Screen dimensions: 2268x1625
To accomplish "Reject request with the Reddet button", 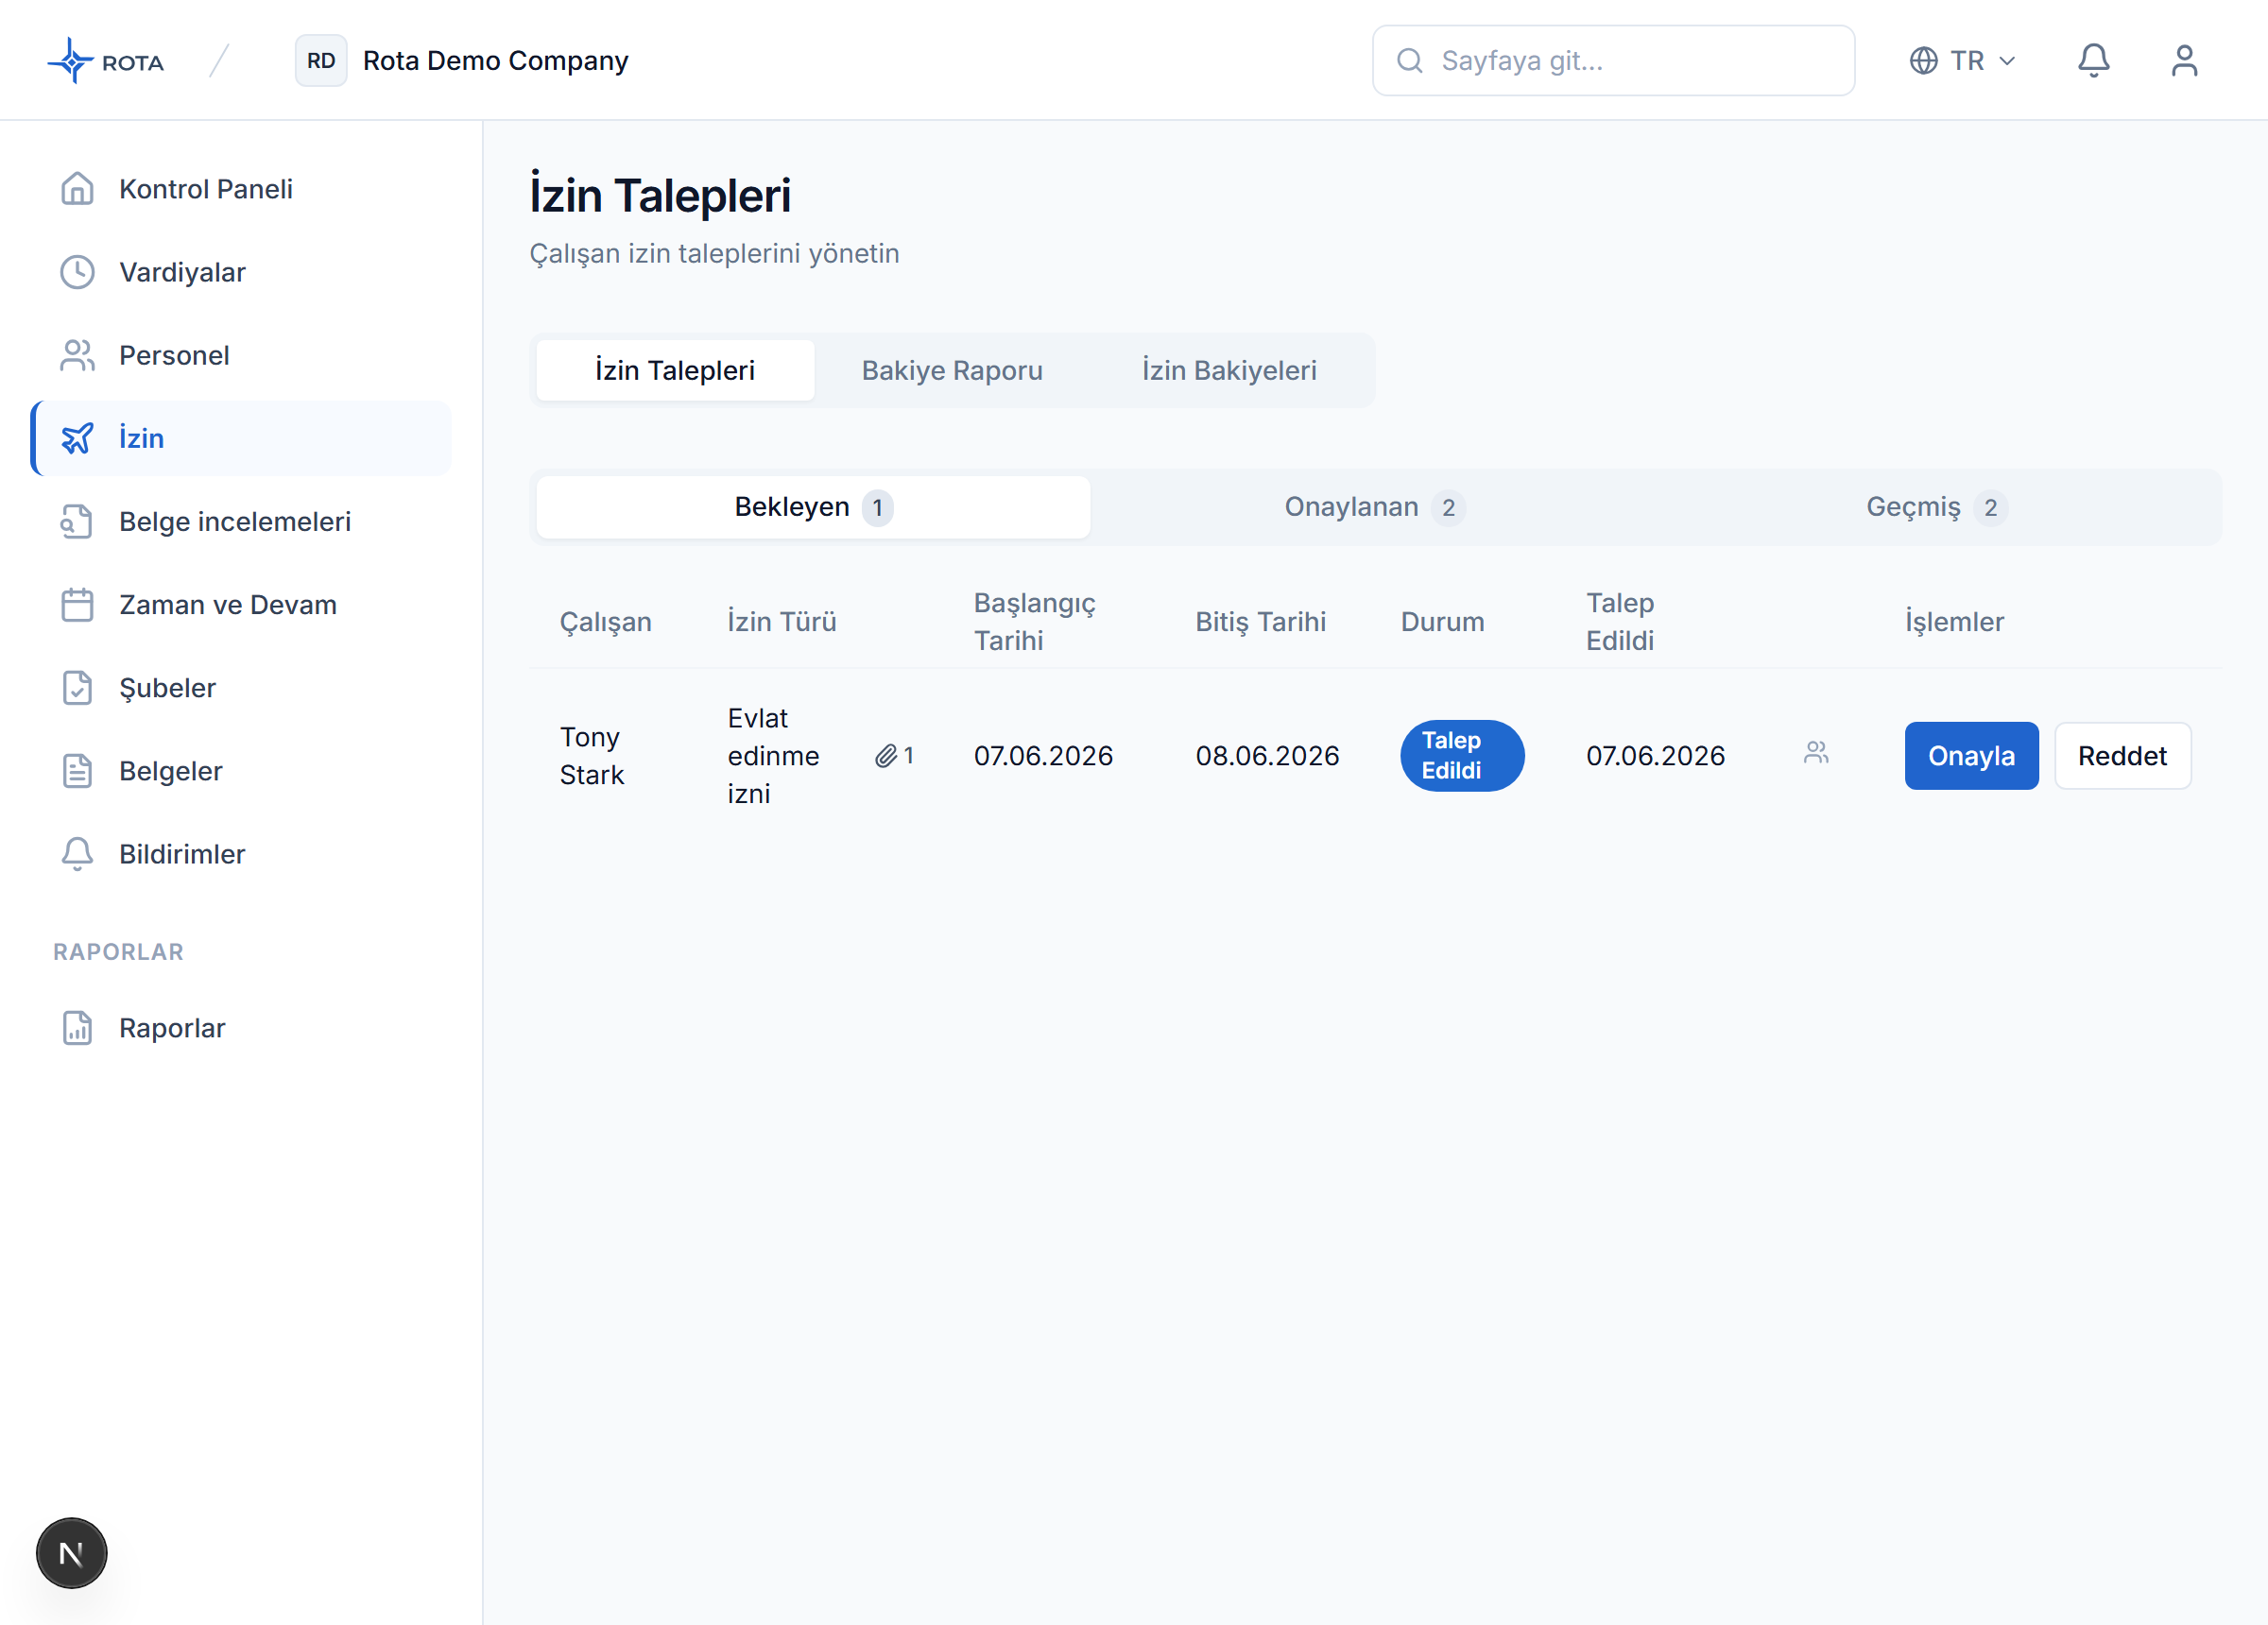I will point(2122,756).
